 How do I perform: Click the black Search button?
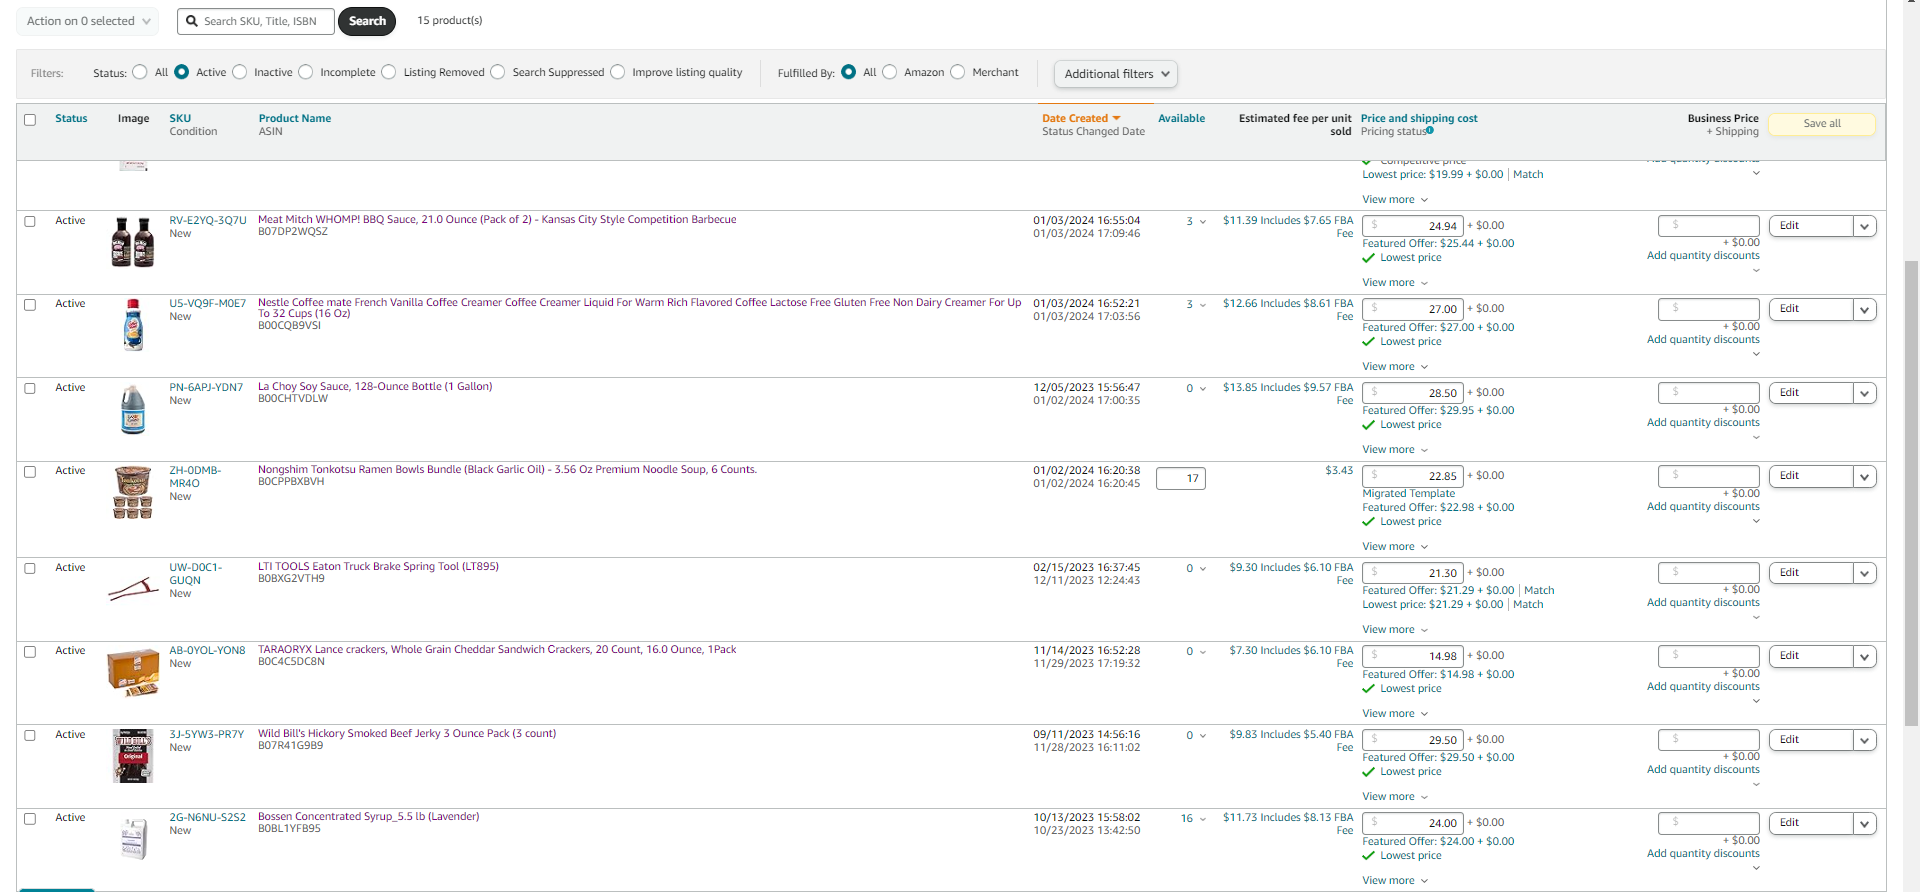tap(367, 21)
